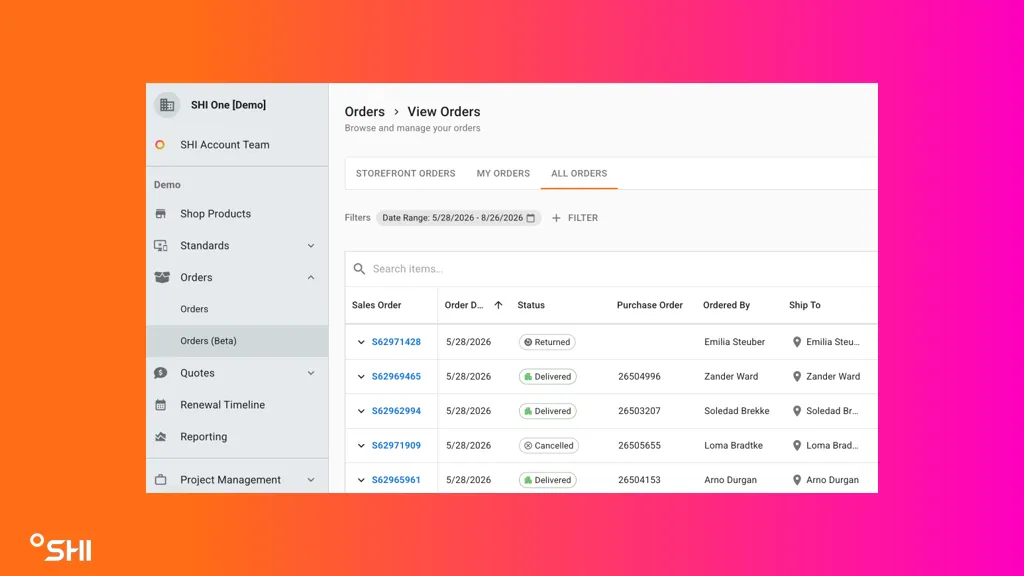1024x576 pixels.
Task: Click the Shop Products storefront icon
Action: (161, 214)
